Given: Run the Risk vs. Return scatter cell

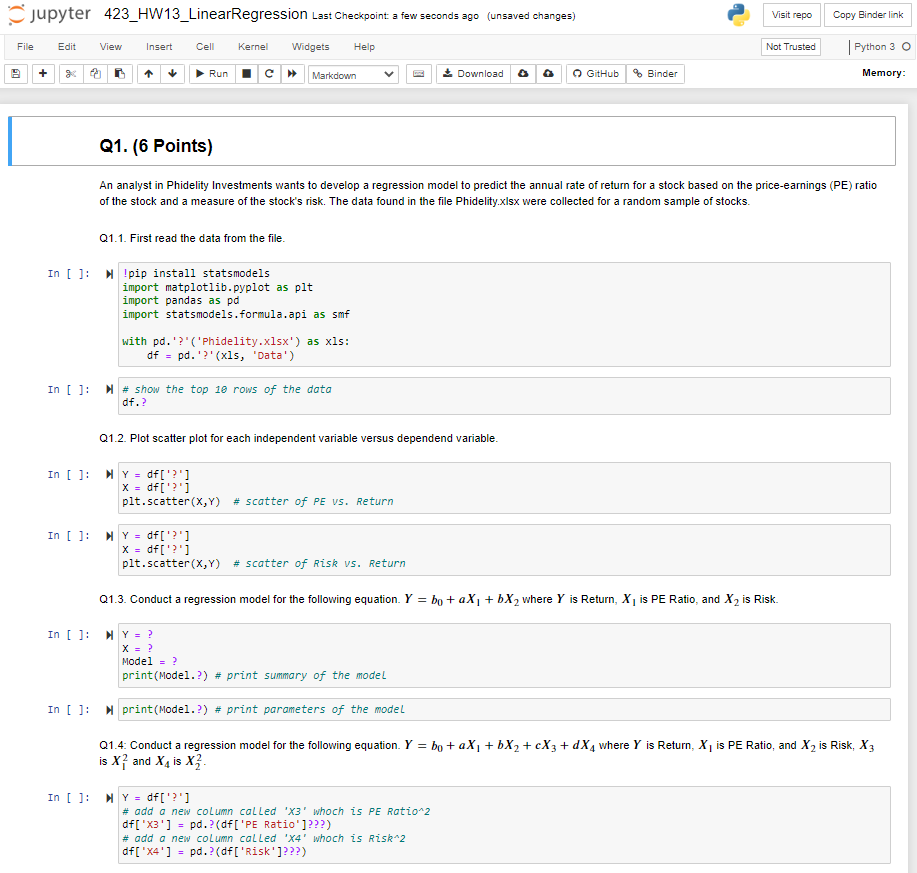Looking at the screenshot, I should pyautogui.click(x=109, y=536).
